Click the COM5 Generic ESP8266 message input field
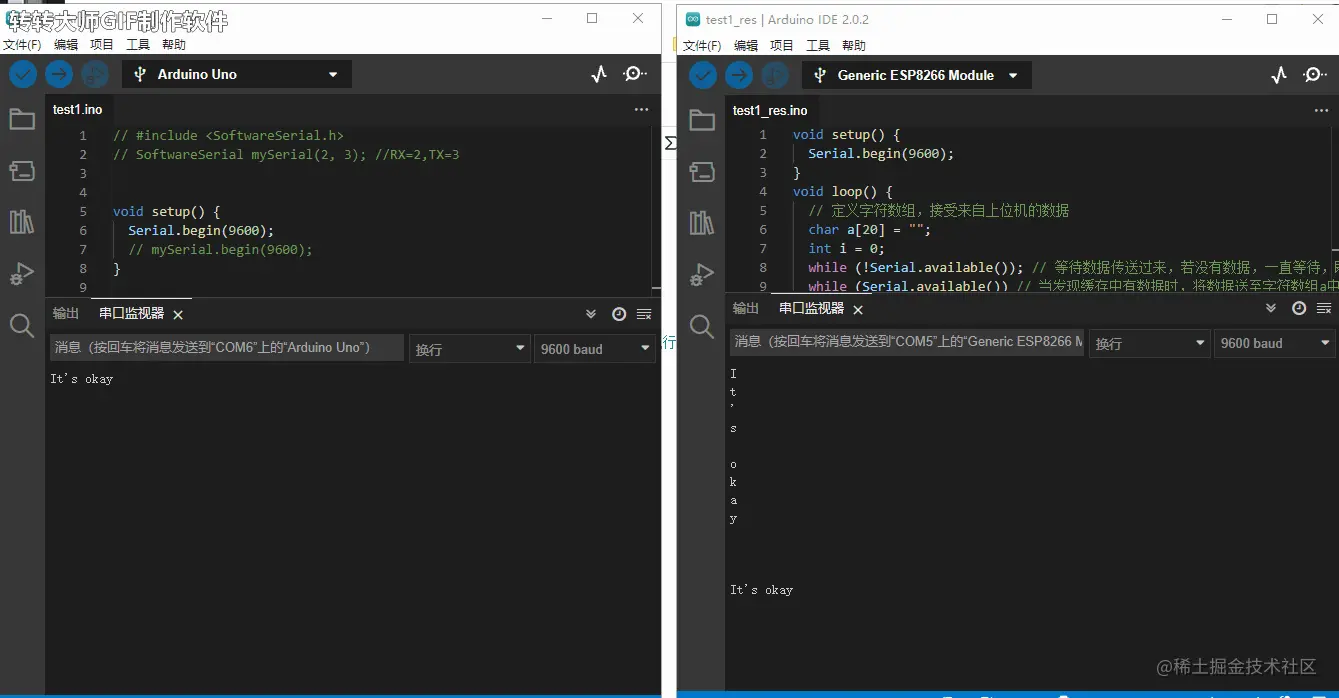1339x698 pixels. pos(907,342)
